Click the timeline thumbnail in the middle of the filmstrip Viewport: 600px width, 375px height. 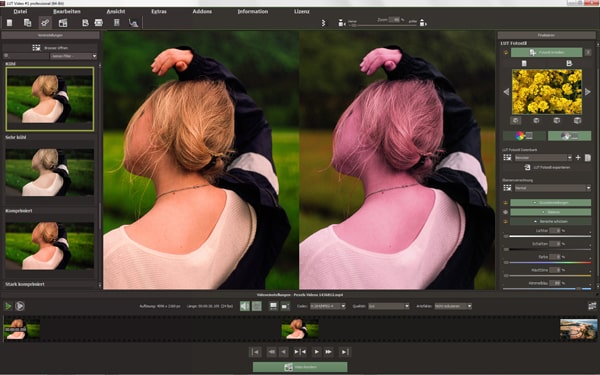(x=300, y=329)
